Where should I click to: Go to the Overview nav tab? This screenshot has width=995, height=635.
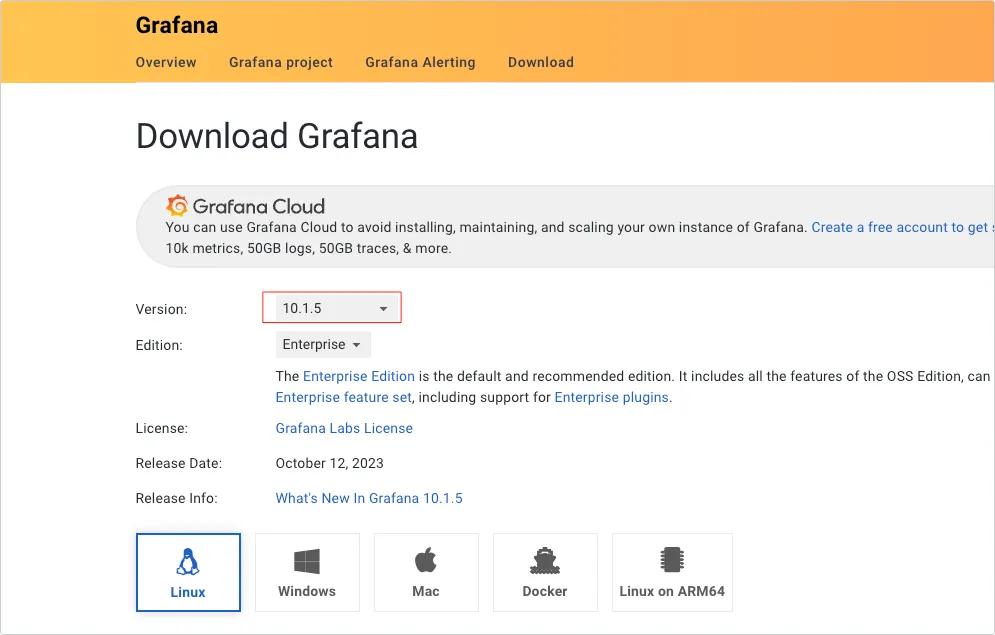(166, 62)
